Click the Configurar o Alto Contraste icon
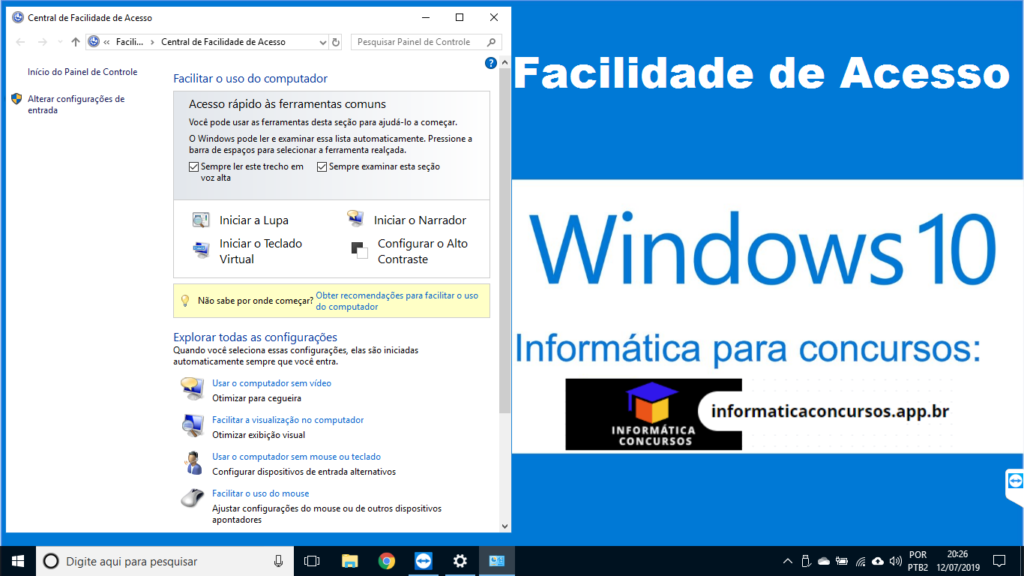Image resolution: width=1024 pixels, height=576 pixels. pyautogui.click(x=358, y=249)
